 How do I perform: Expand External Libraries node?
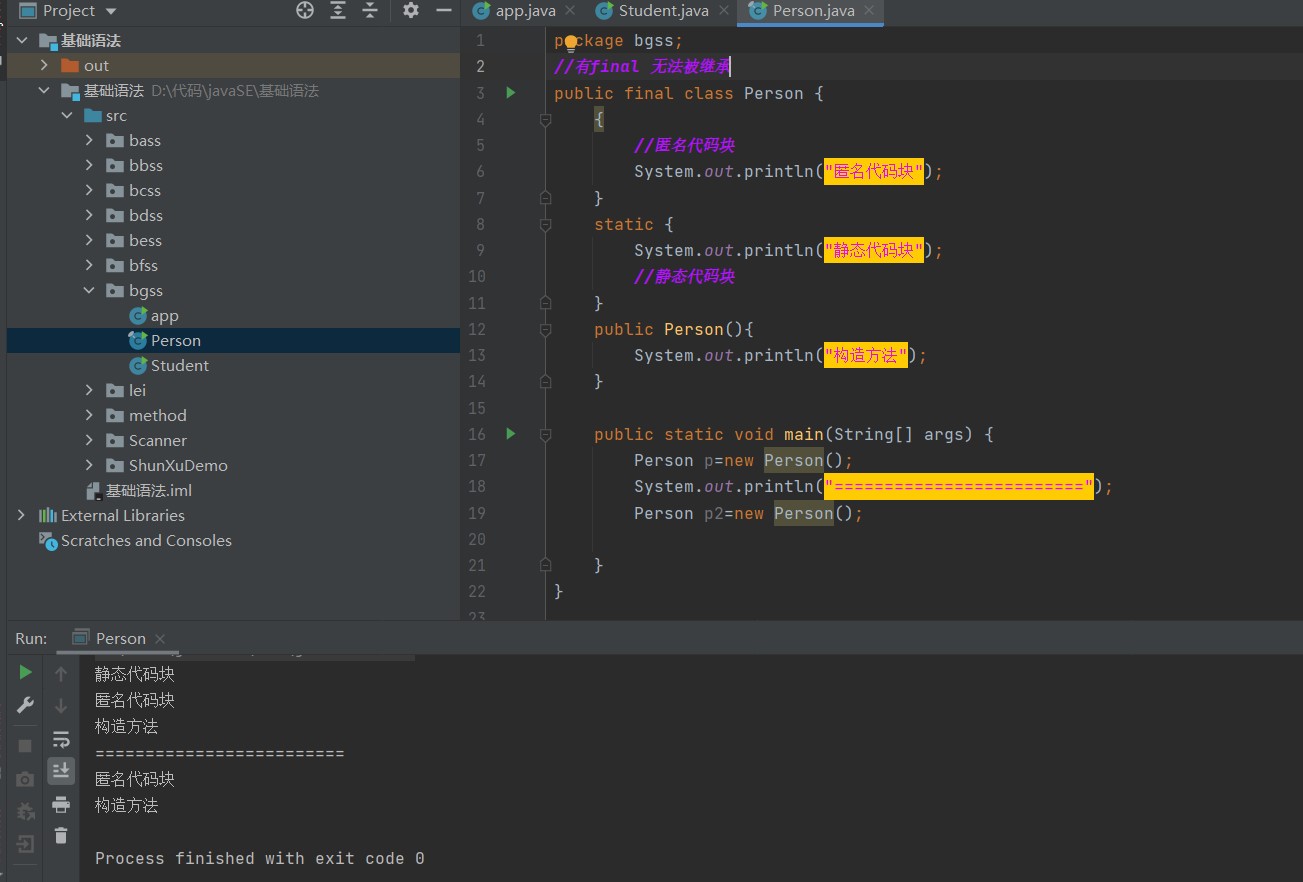point(21,515)
